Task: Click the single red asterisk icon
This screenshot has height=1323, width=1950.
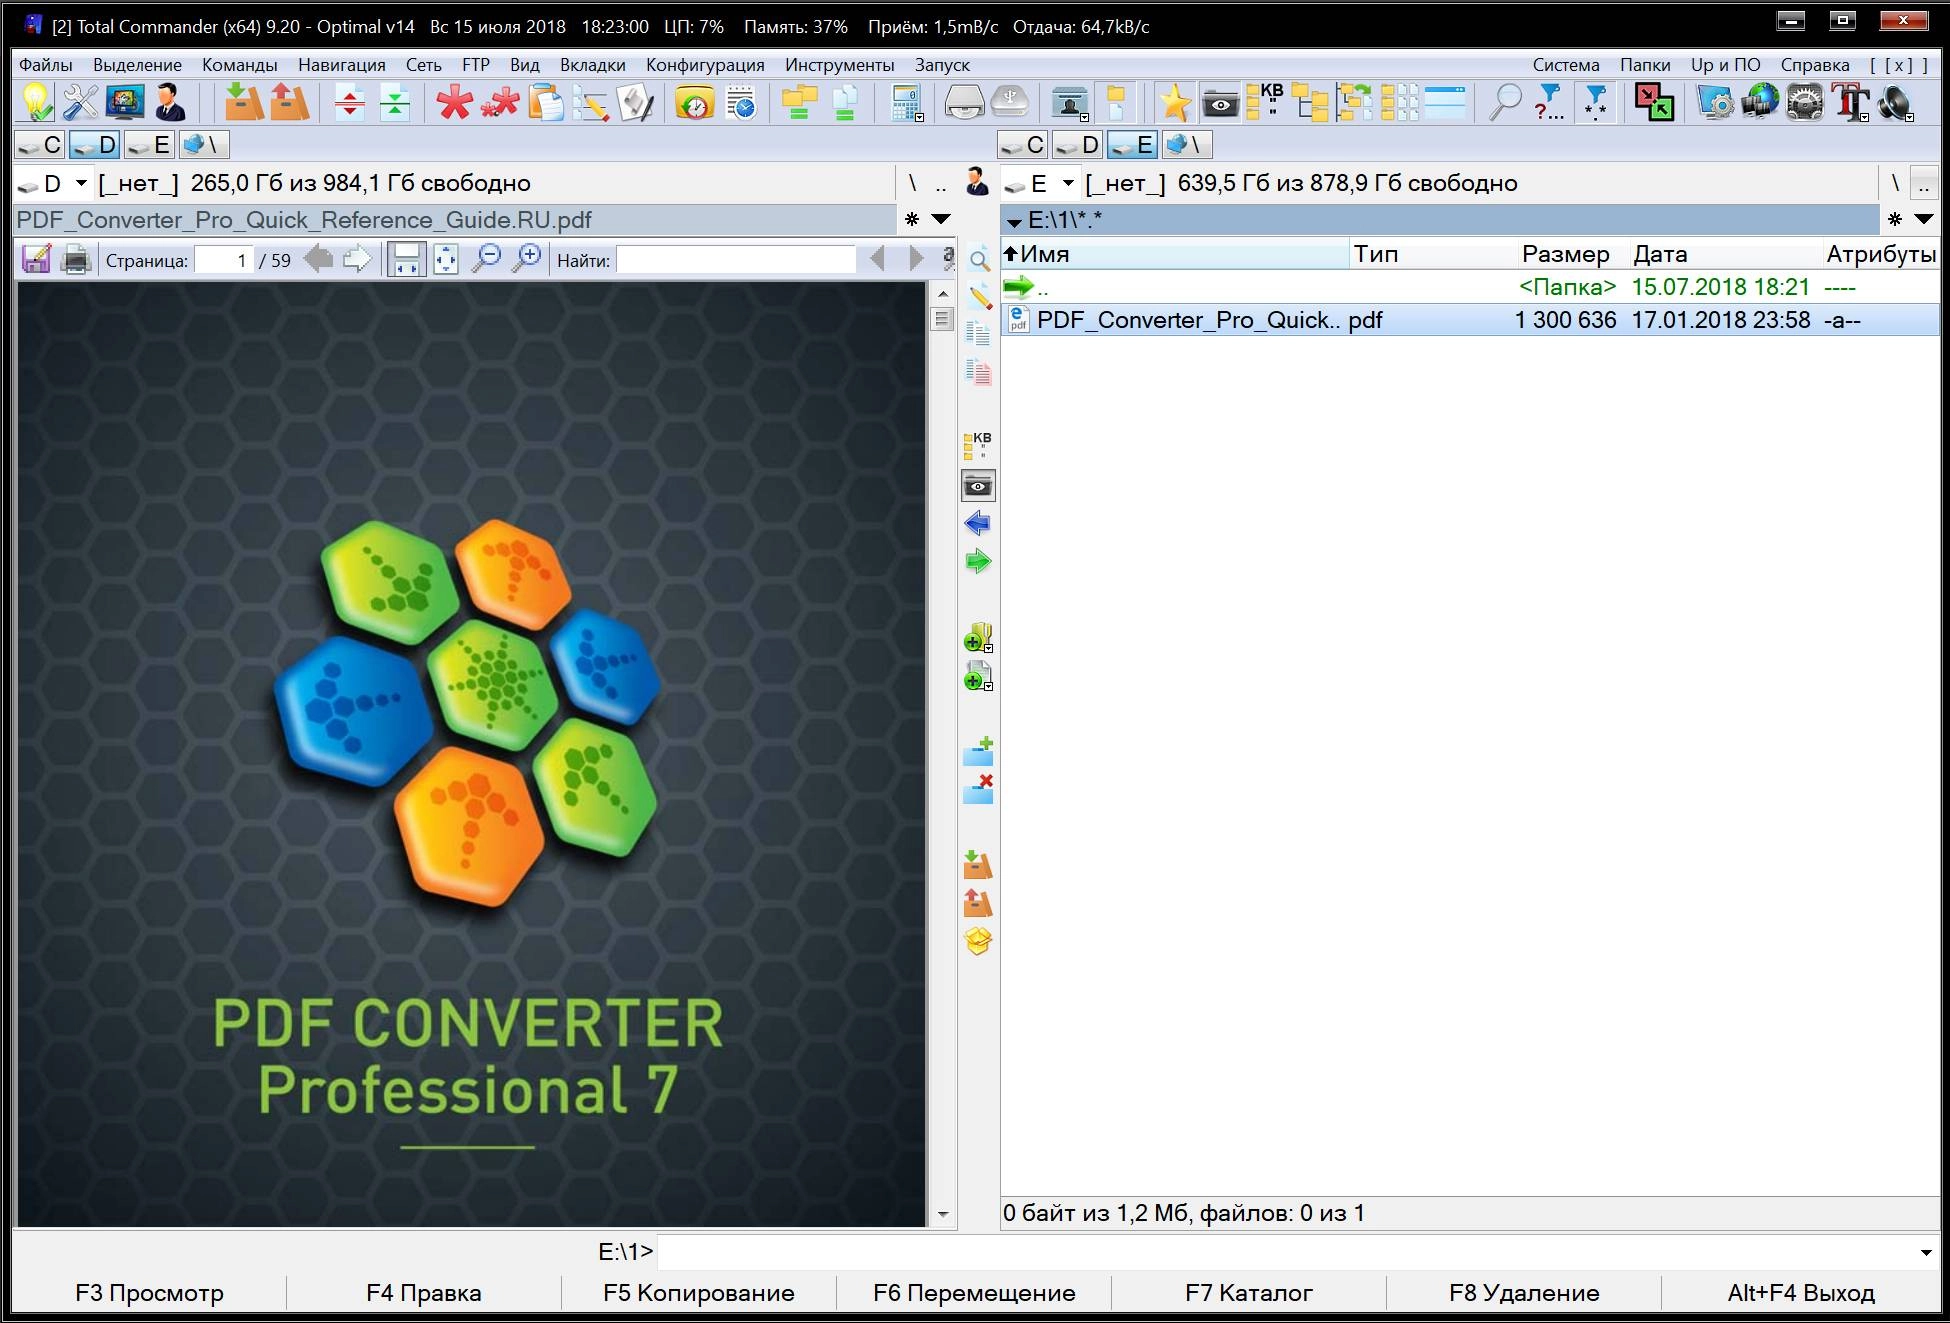Action: [x=453, y=103]
